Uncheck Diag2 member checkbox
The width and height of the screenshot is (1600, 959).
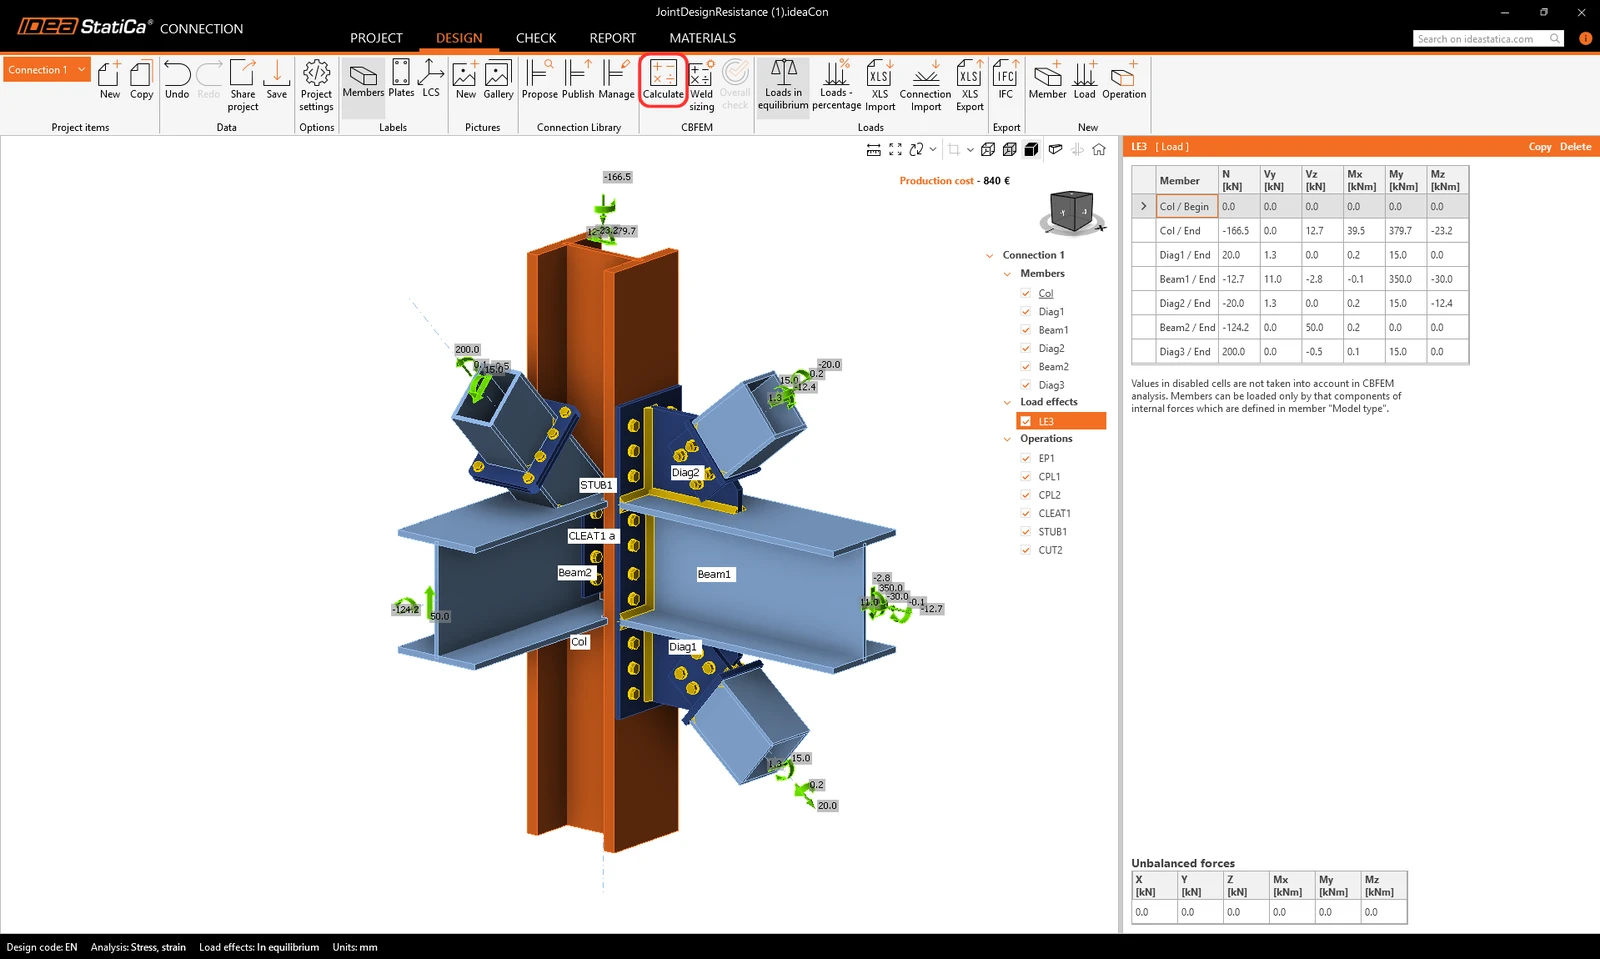coord(1026,348)
